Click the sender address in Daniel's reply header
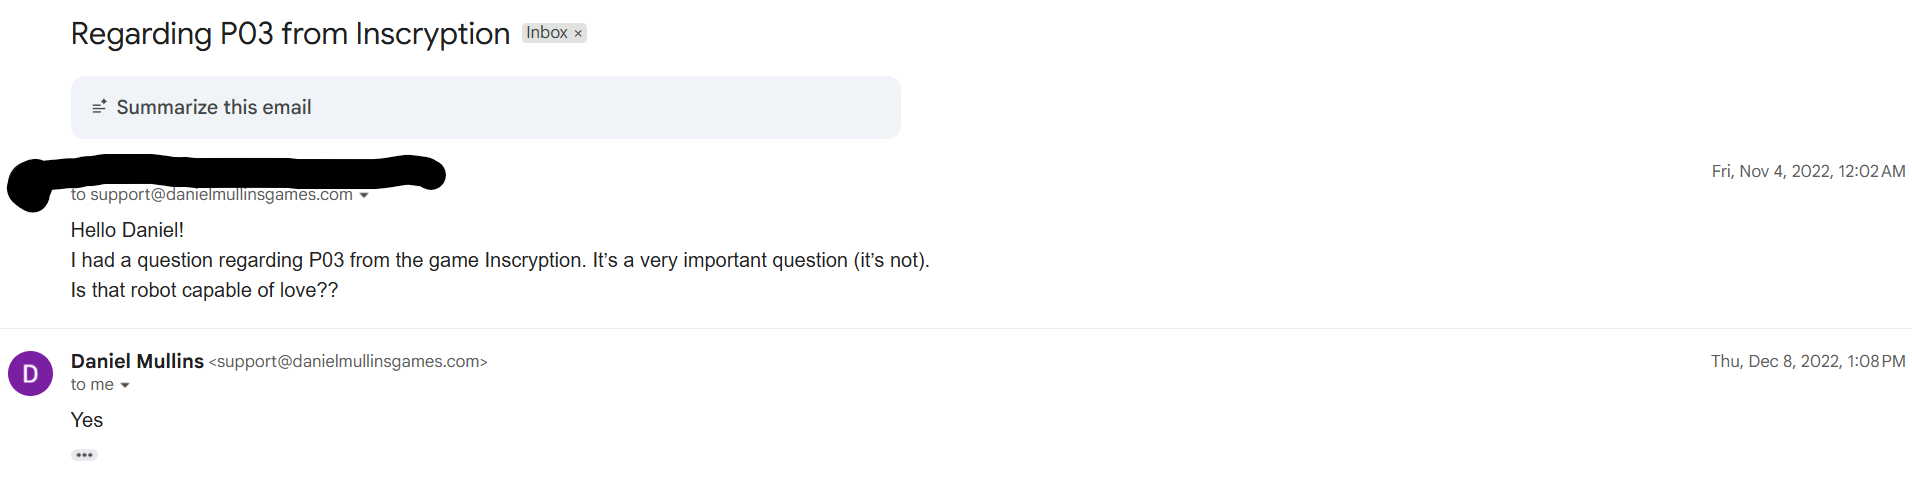The image size is (1912, 477). coord(348,362)
